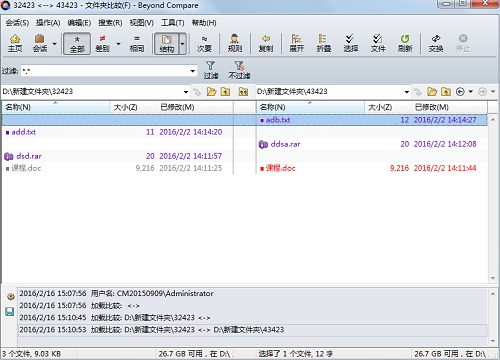Image resolution: width=500 pixels, height=360 pixels.
Task: Toggle the 差别 differences filter
Action: 102,43
